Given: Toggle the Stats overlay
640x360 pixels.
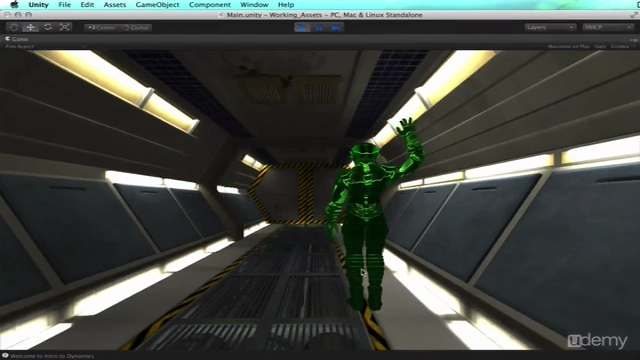Looking at the screenshot, I should [600, 47].
